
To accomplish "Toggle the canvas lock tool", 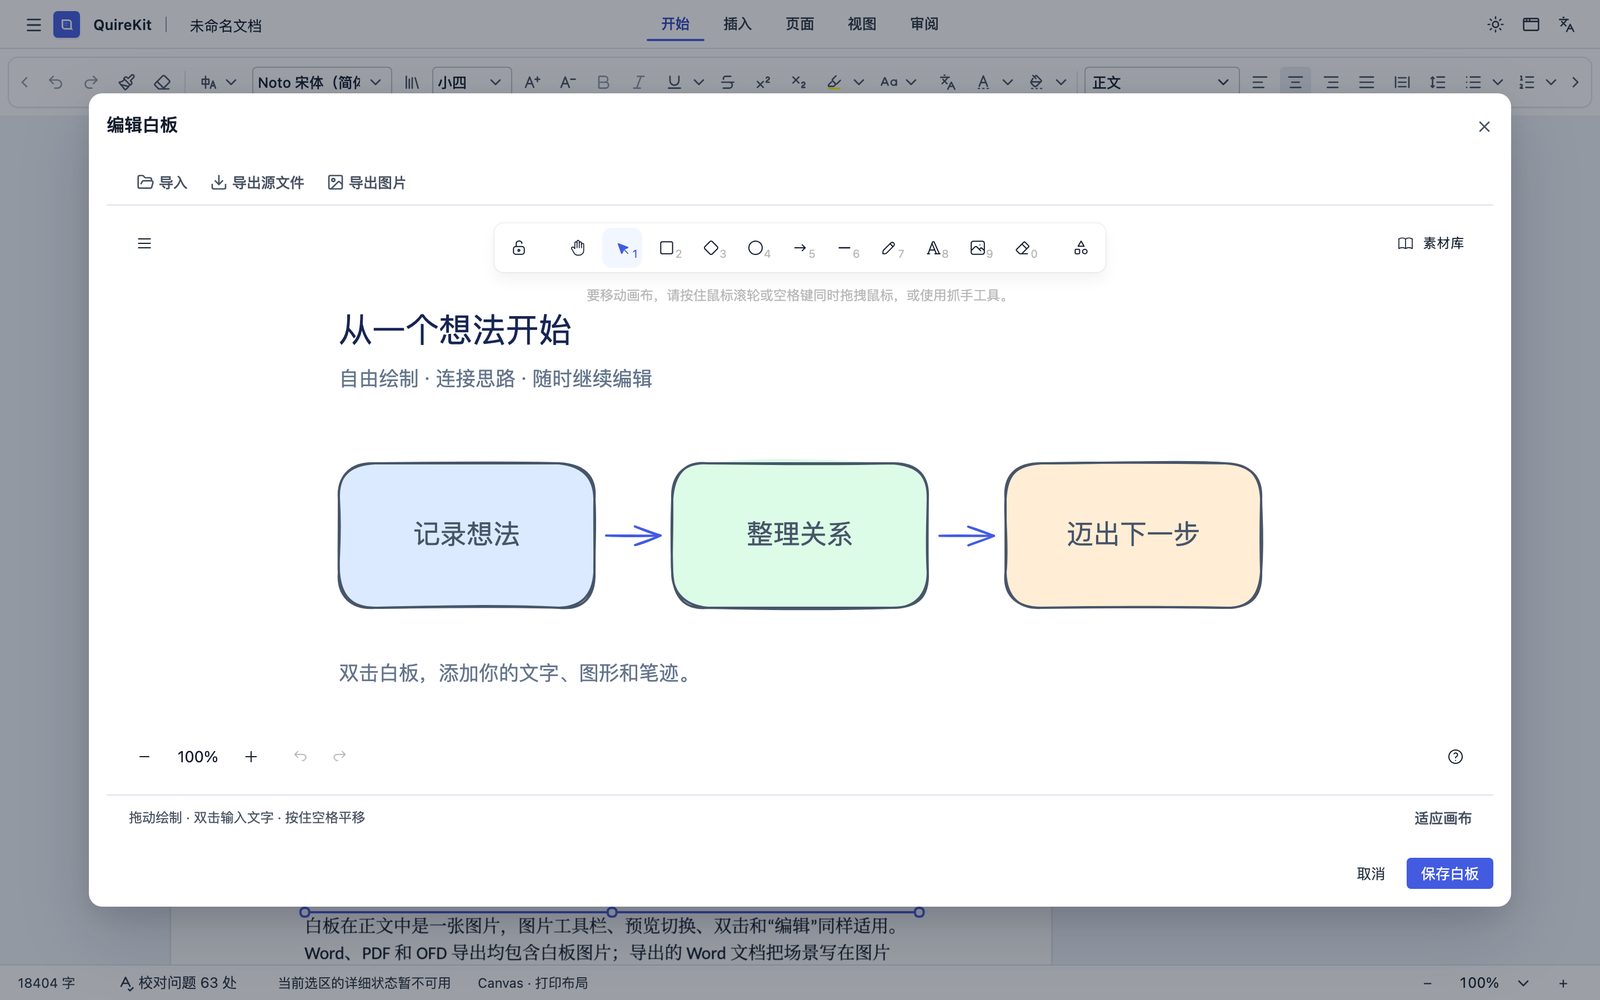I will (x=519, y=248).
